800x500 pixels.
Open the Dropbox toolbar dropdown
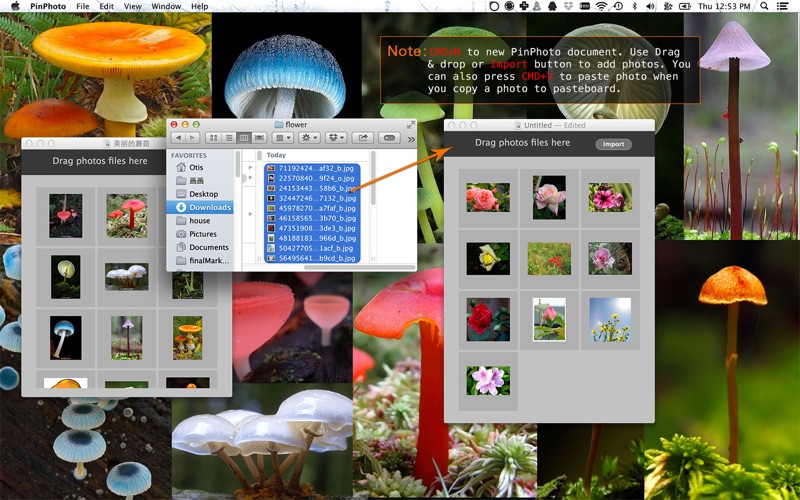tap(337, 138)
